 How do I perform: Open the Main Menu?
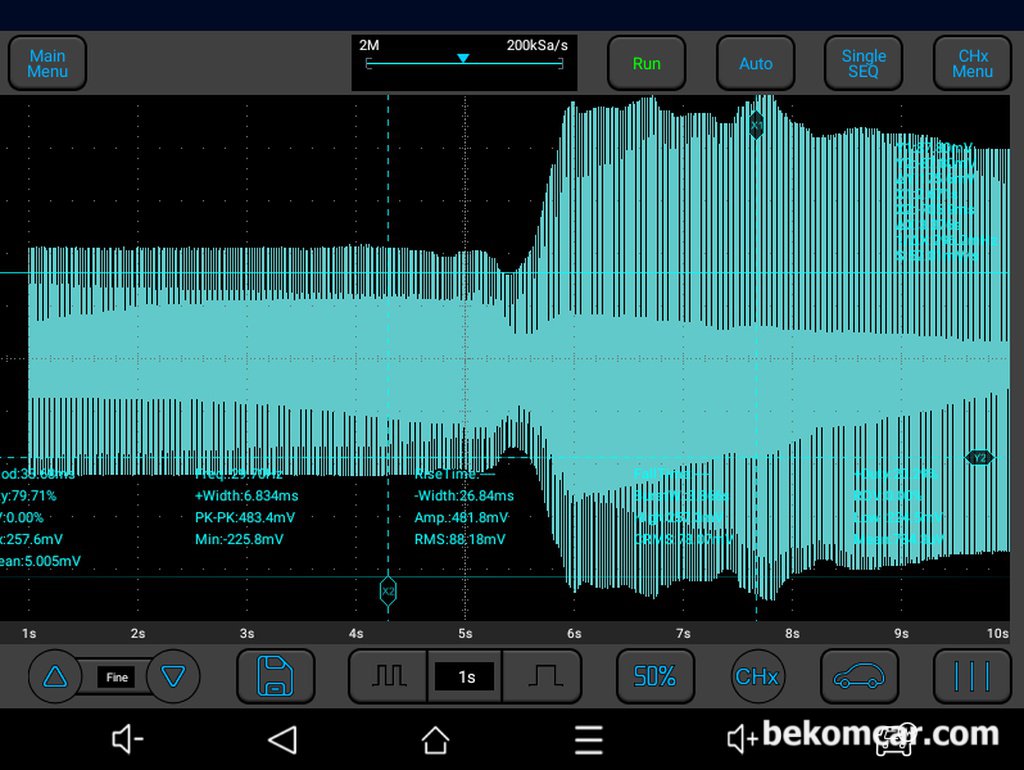point(47,63)
